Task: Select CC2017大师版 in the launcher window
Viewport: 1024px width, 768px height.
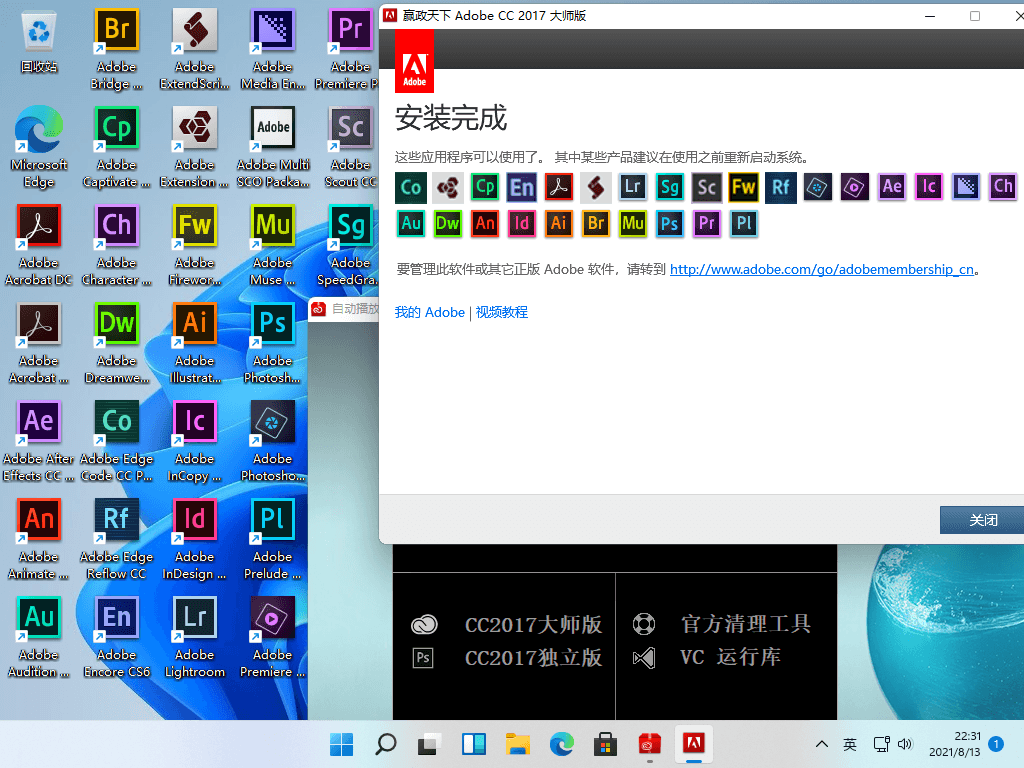Action: click(x=533, y=624)
